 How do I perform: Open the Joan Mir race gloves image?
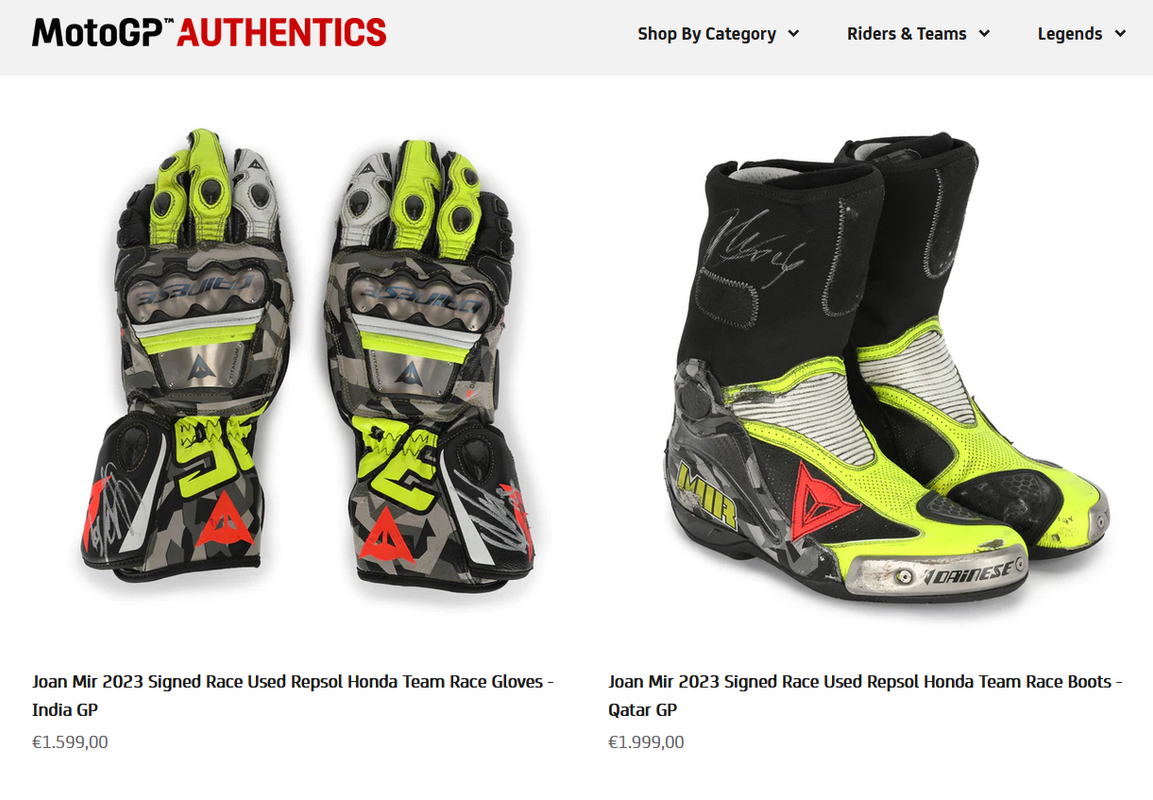click(x=307, y=357)
